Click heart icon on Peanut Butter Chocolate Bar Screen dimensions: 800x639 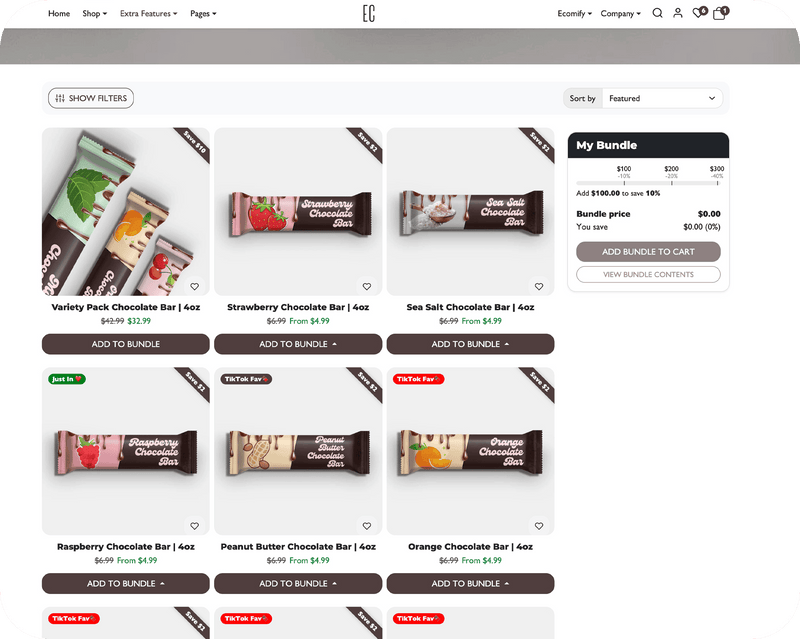click(367, 526)
